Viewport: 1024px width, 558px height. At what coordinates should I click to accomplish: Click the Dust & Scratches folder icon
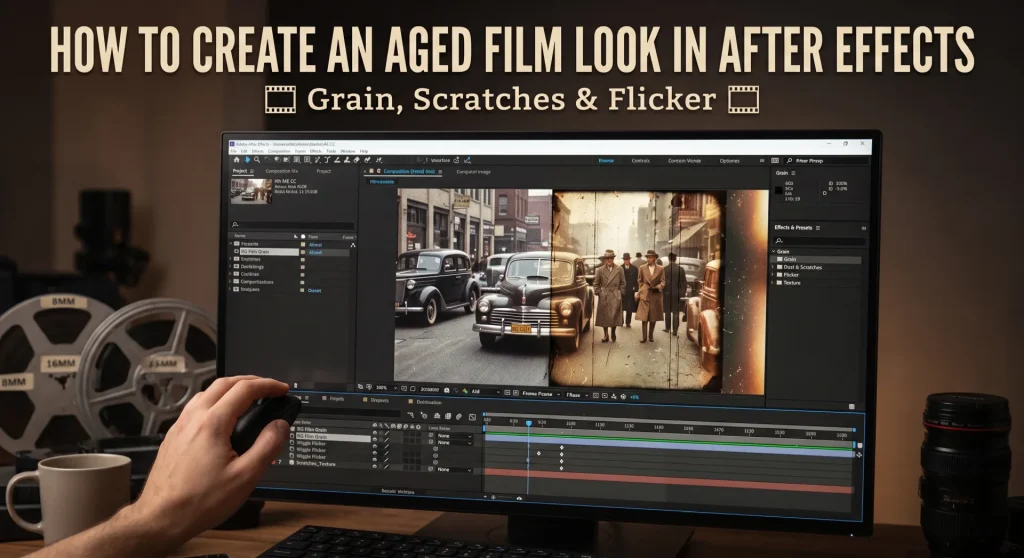click(779, 267)
